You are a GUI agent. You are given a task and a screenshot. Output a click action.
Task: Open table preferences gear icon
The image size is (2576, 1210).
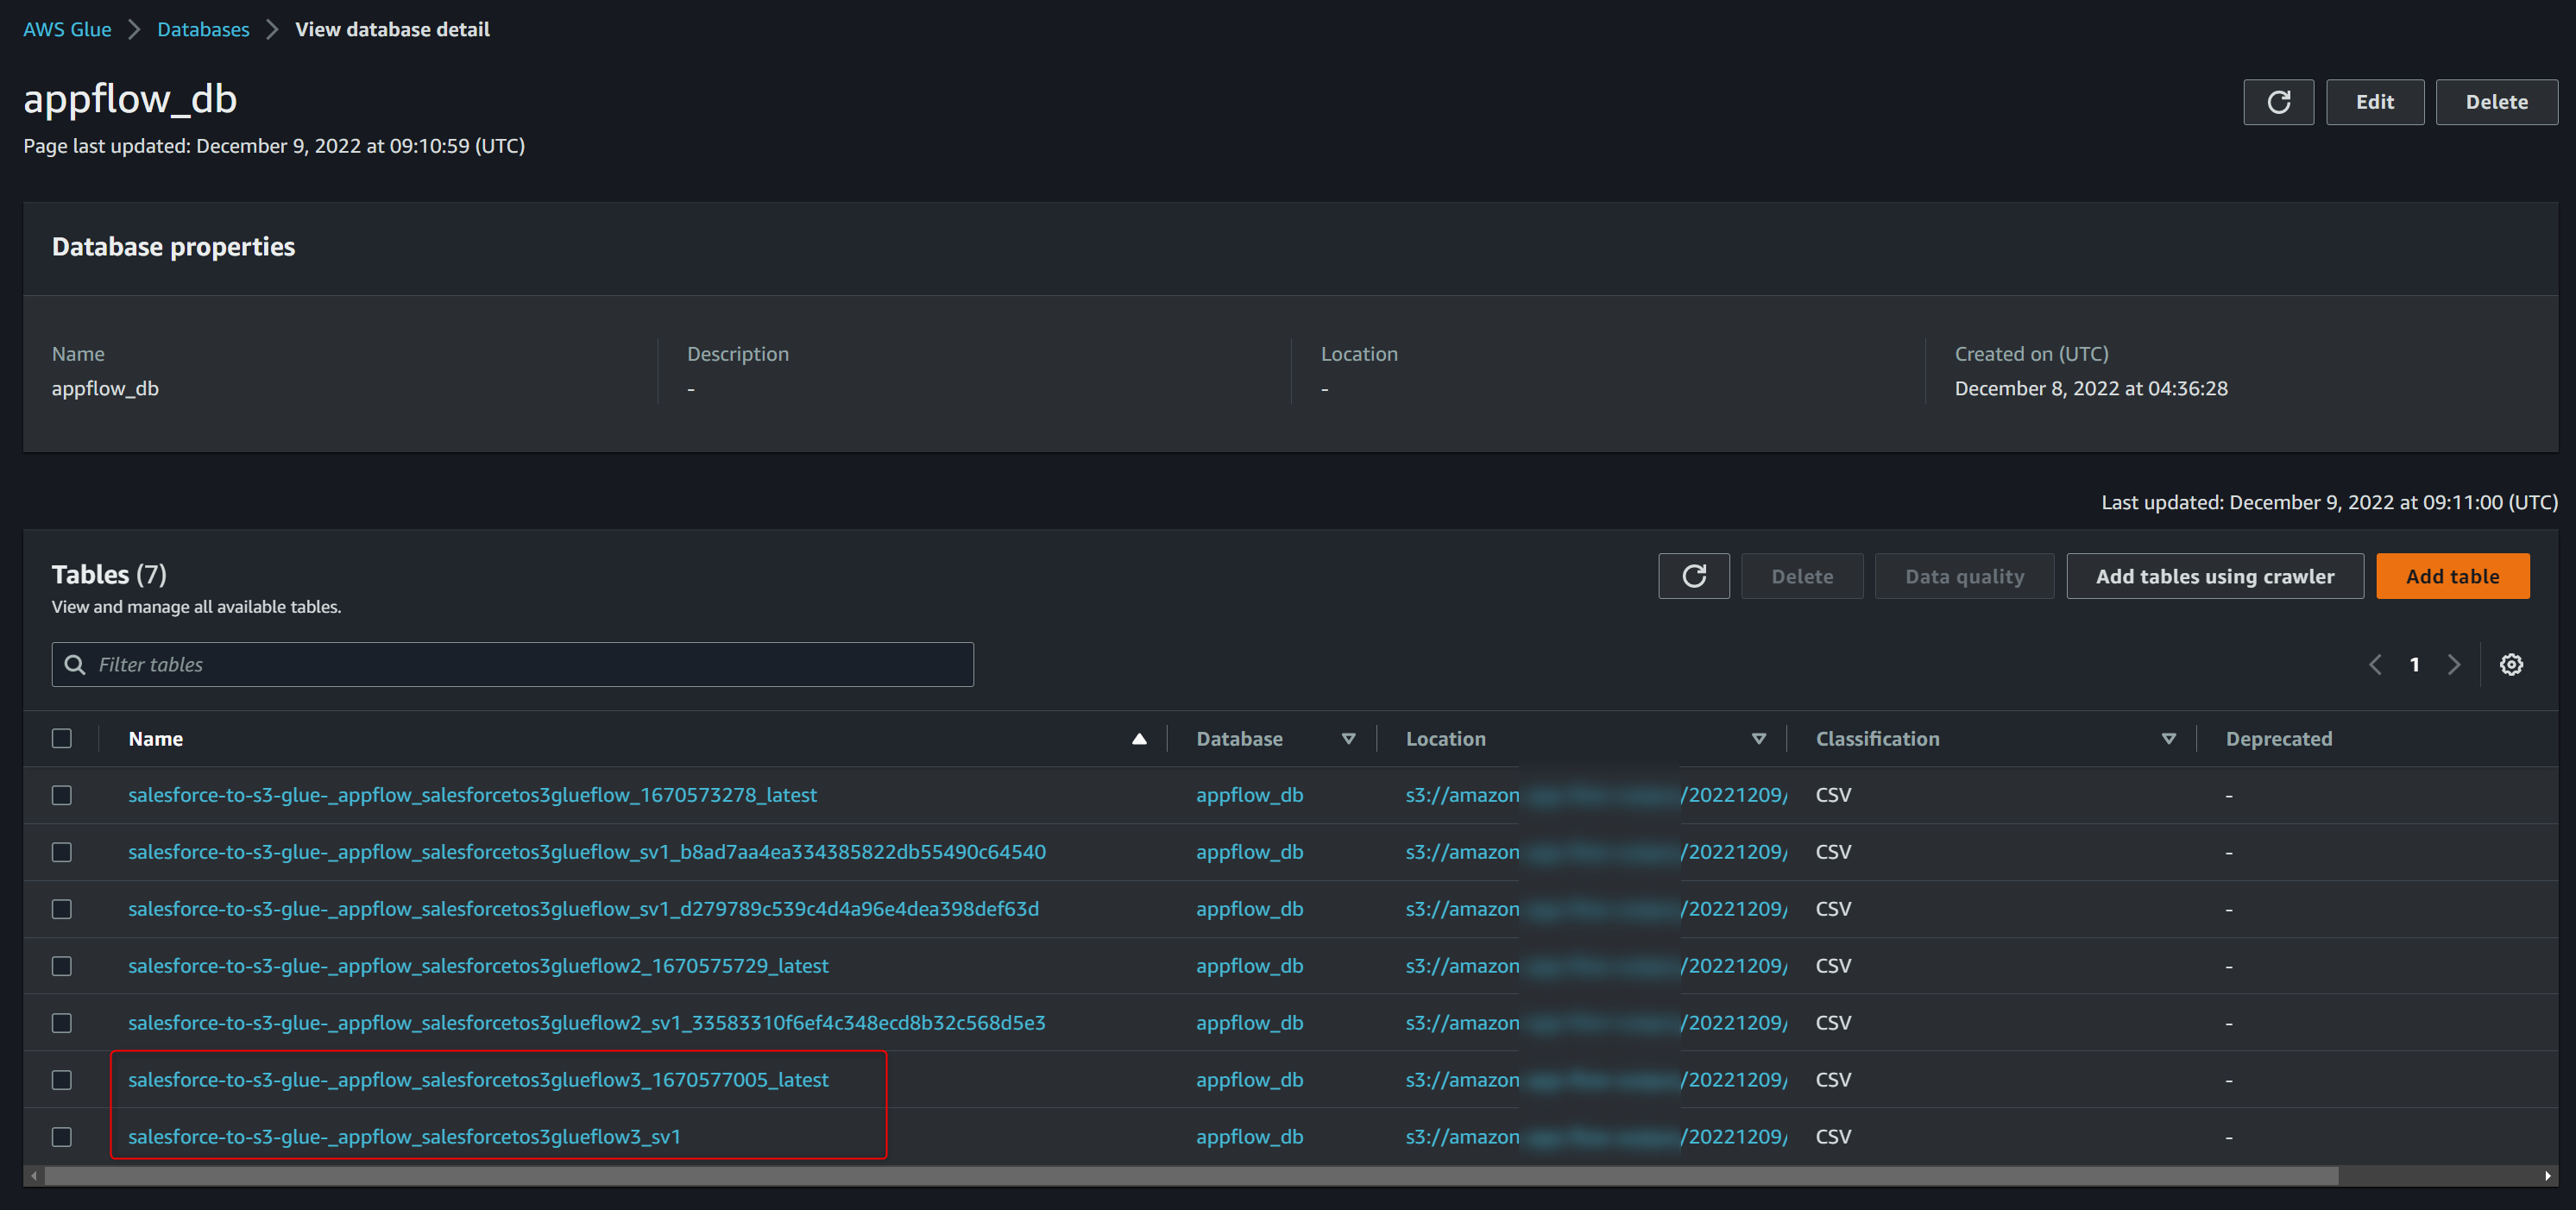pyautogui.click(x=2510, y=664)
